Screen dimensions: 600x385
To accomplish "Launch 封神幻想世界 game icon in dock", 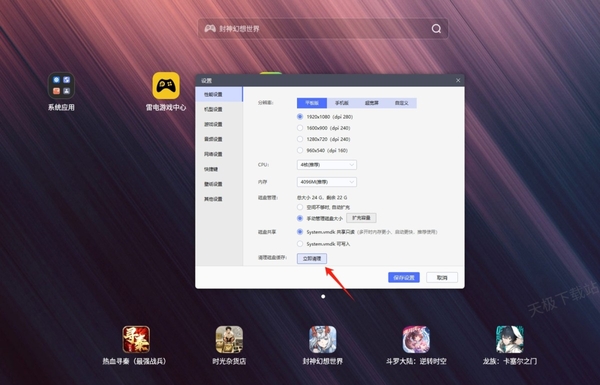I will pyautogui.click(x=323, y=339).
